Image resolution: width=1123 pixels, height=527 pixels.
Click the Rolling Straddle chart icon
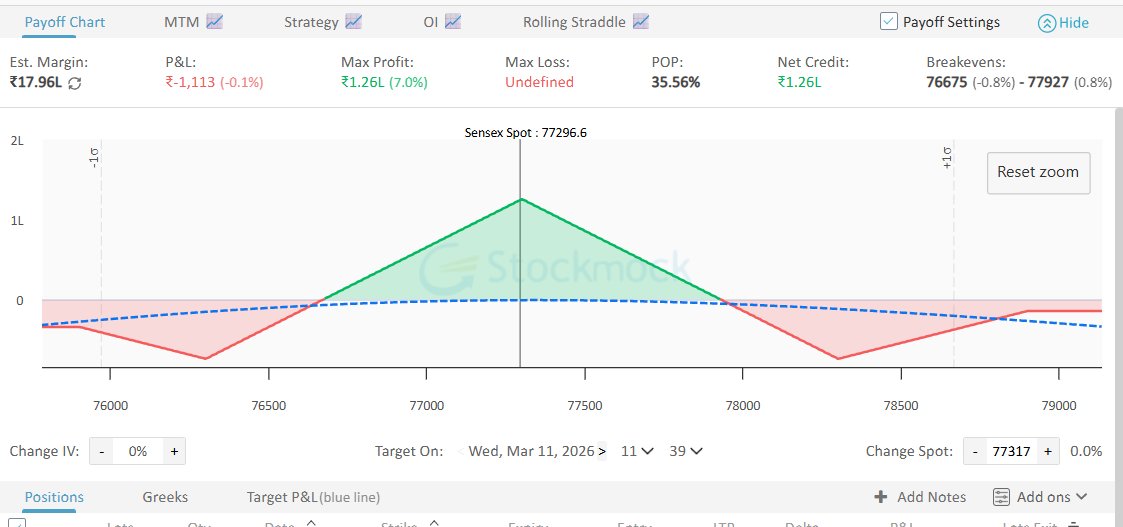(x=640, y=22)
